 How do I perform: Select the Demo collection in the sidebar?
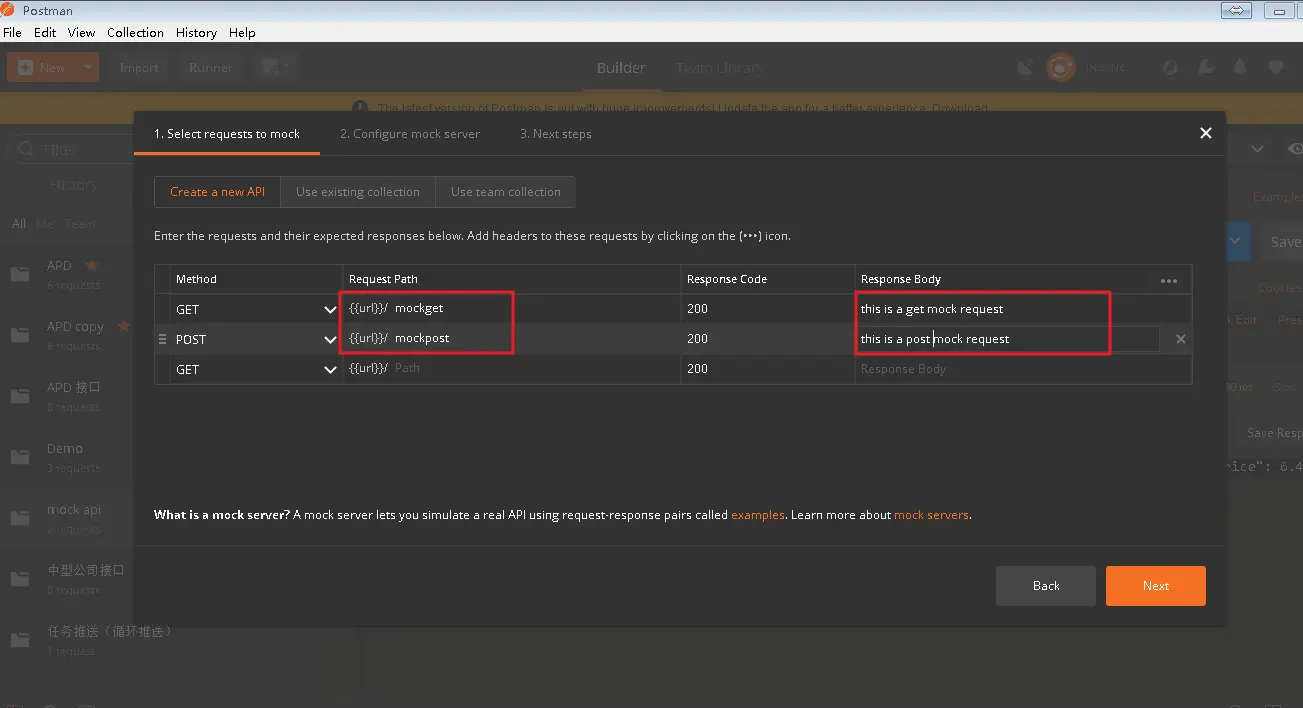click(67, 457)
